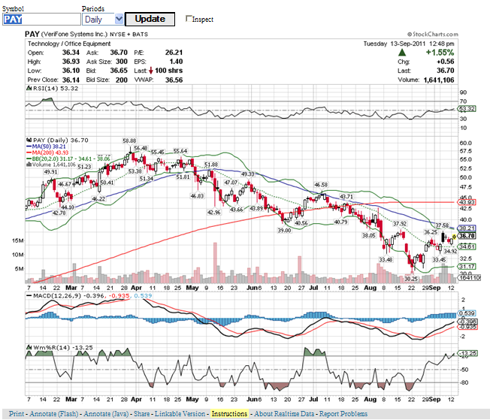This screenshot has height=420, width=490.
Task: Click the 34.61 Bollinger middle tag
Action: coord(467,247)
